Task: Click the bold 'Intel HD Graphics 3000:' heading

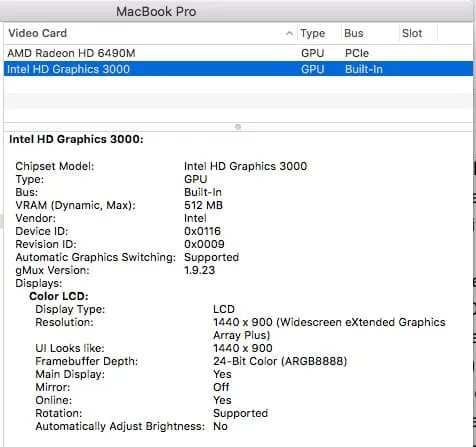Action: [76, 139]
